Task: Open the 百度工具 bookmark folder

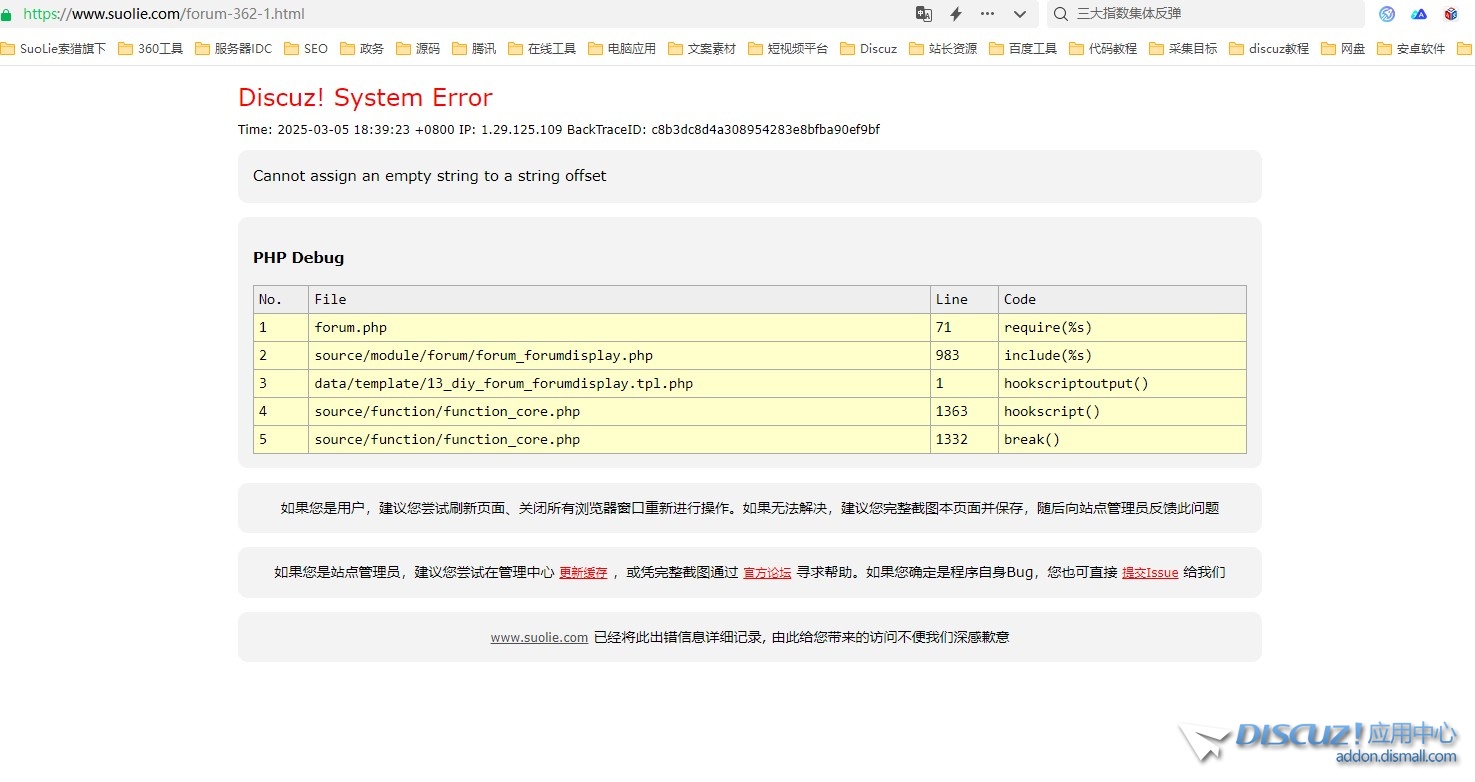Action: pos(1023,48)
